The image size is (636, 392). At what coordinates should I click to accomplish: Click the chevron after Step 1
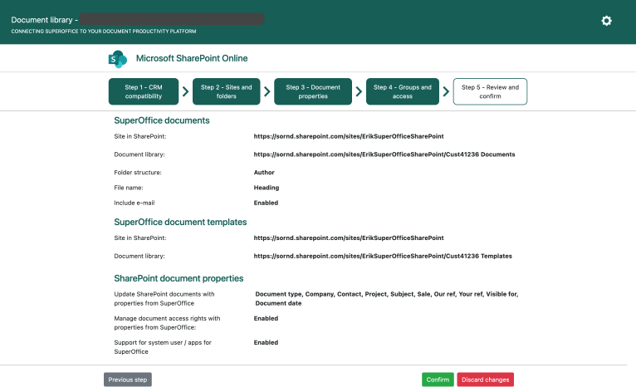pyautogui.click(x=185, y=91)
